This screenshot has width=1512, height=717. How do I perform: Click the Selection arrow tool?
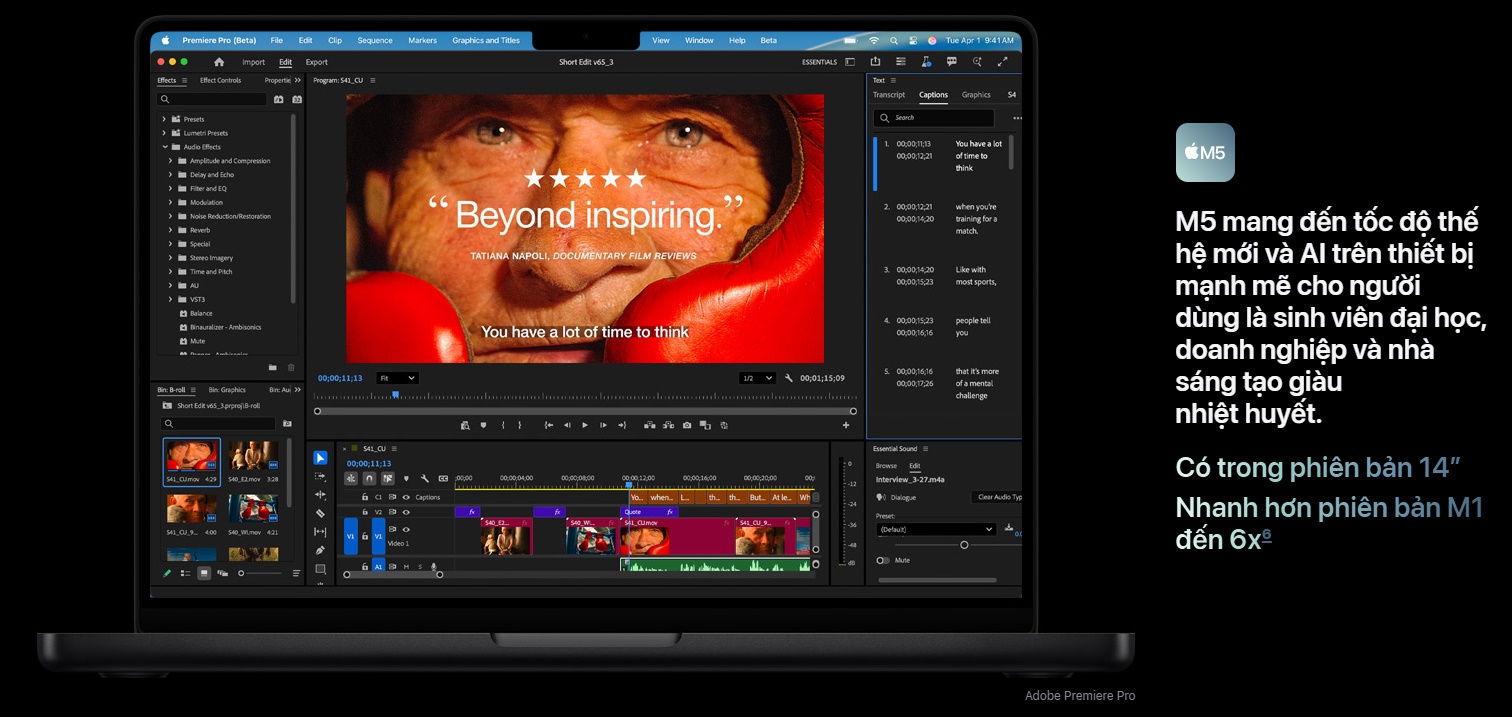pyautogui.click(x=320, y=458)
